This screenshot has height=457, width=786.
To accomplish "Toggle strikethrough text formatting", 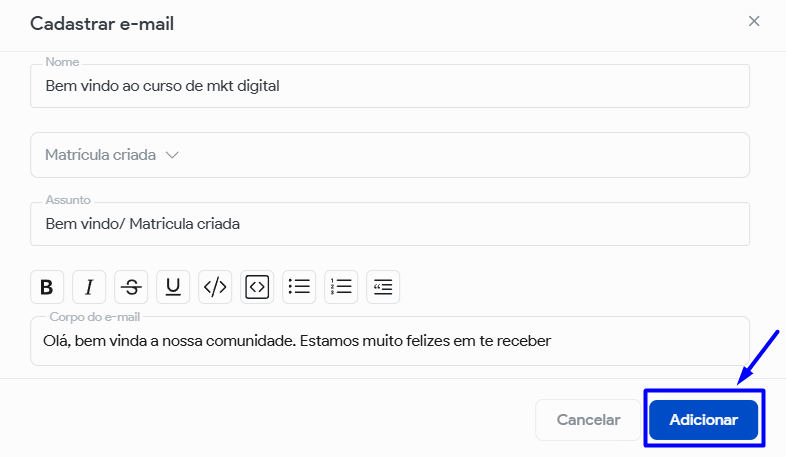I will [x=131, y=287].
